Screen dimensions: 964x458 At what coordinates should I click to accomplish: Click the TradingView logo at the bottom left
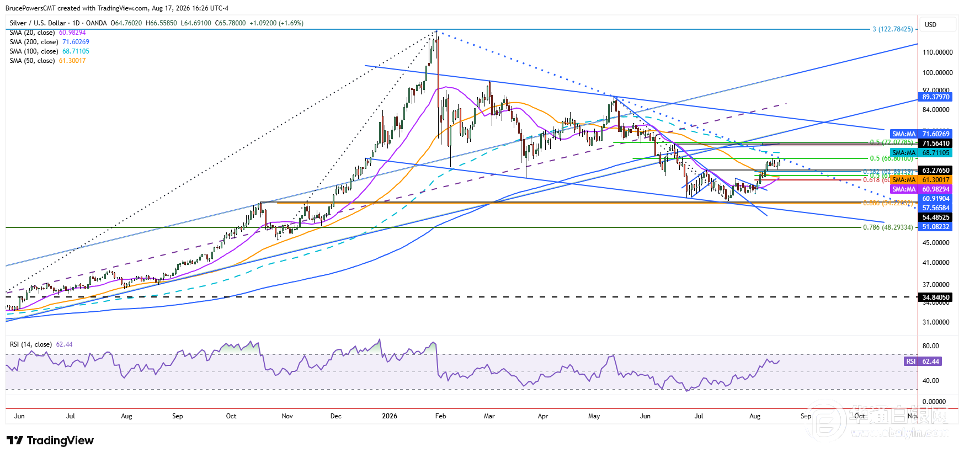pos(50,441)
